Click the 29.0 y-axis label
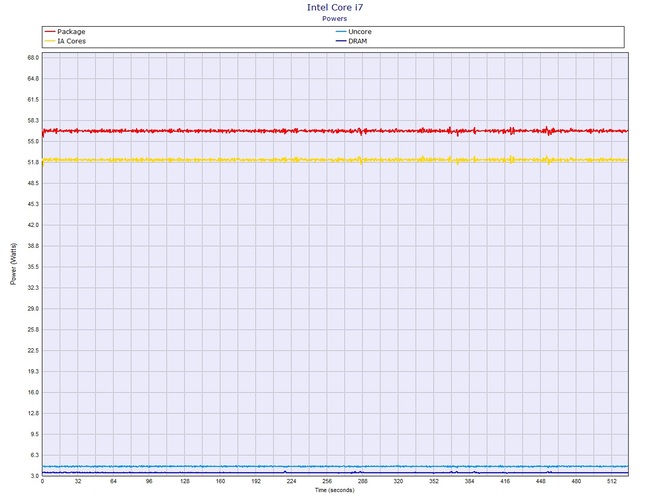 click(33, 308)
